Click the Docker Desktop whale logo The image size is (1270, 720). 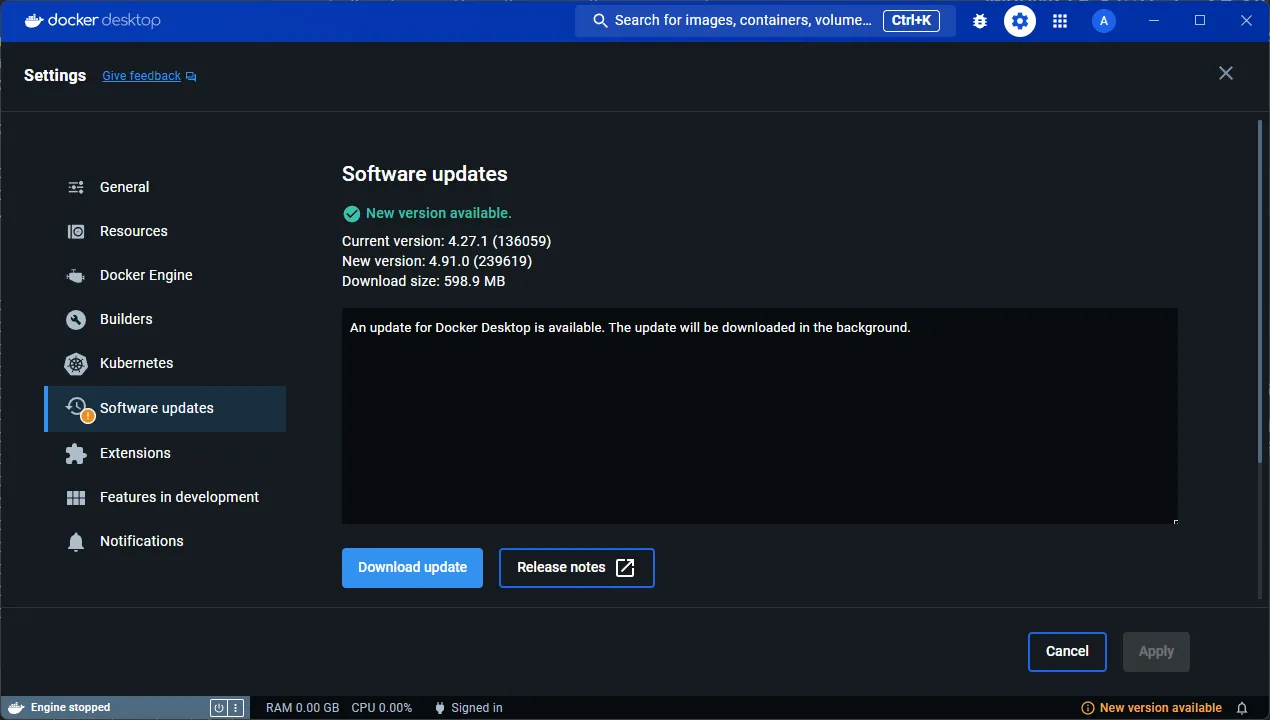34,20
